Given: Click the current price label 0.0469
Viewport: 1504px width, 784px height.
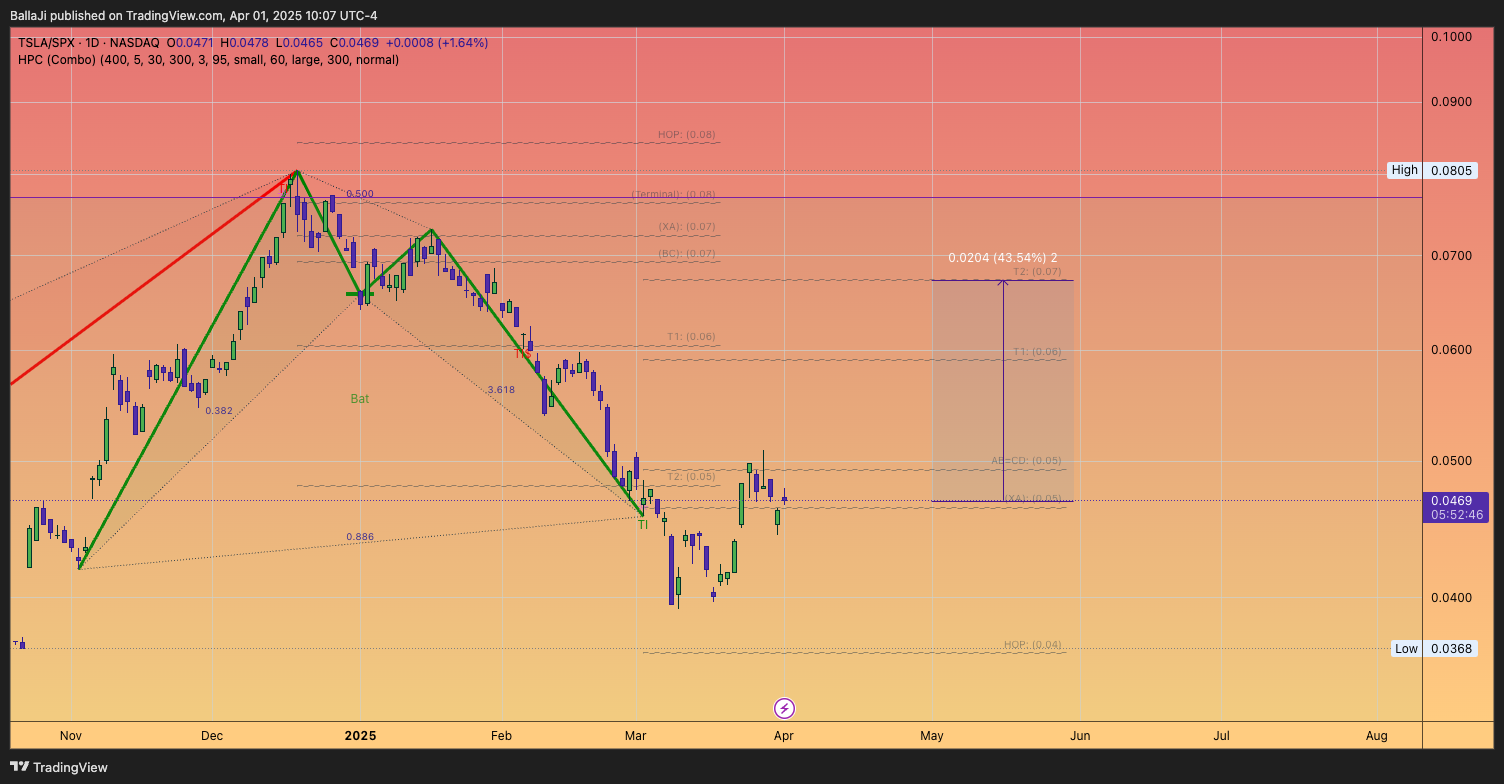Looking at the screenshot, I should pos(1451,500).
